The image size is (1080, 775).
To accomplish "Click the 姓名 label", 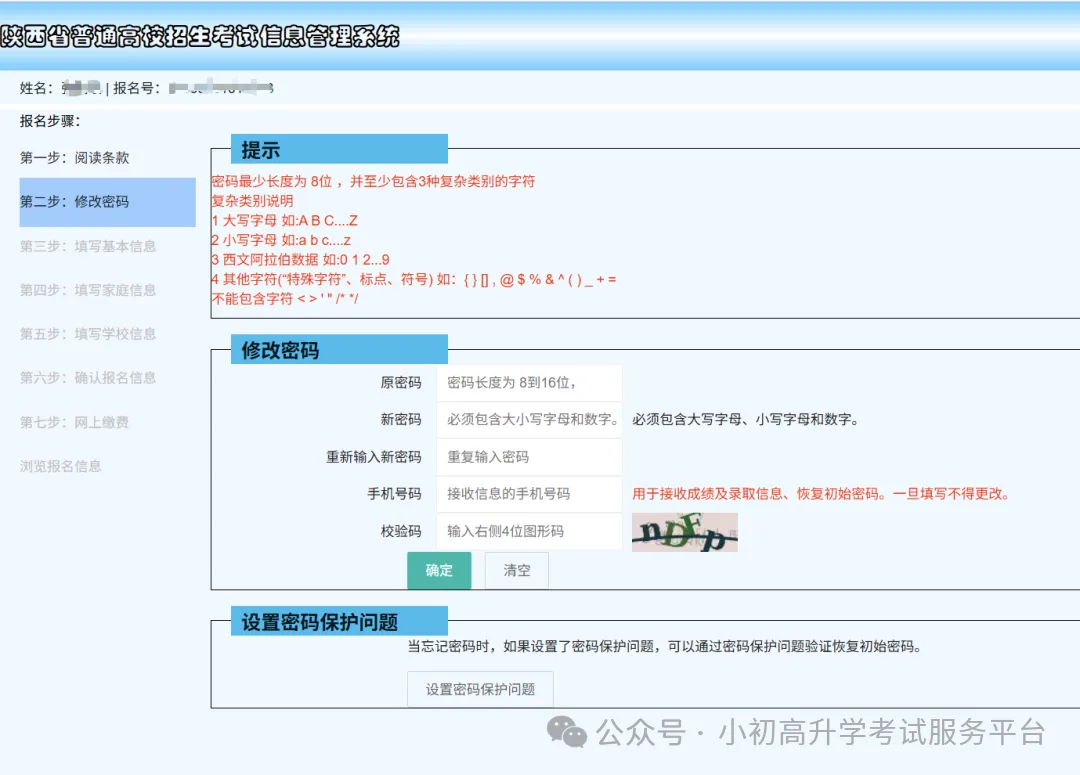I will point(37,88).
